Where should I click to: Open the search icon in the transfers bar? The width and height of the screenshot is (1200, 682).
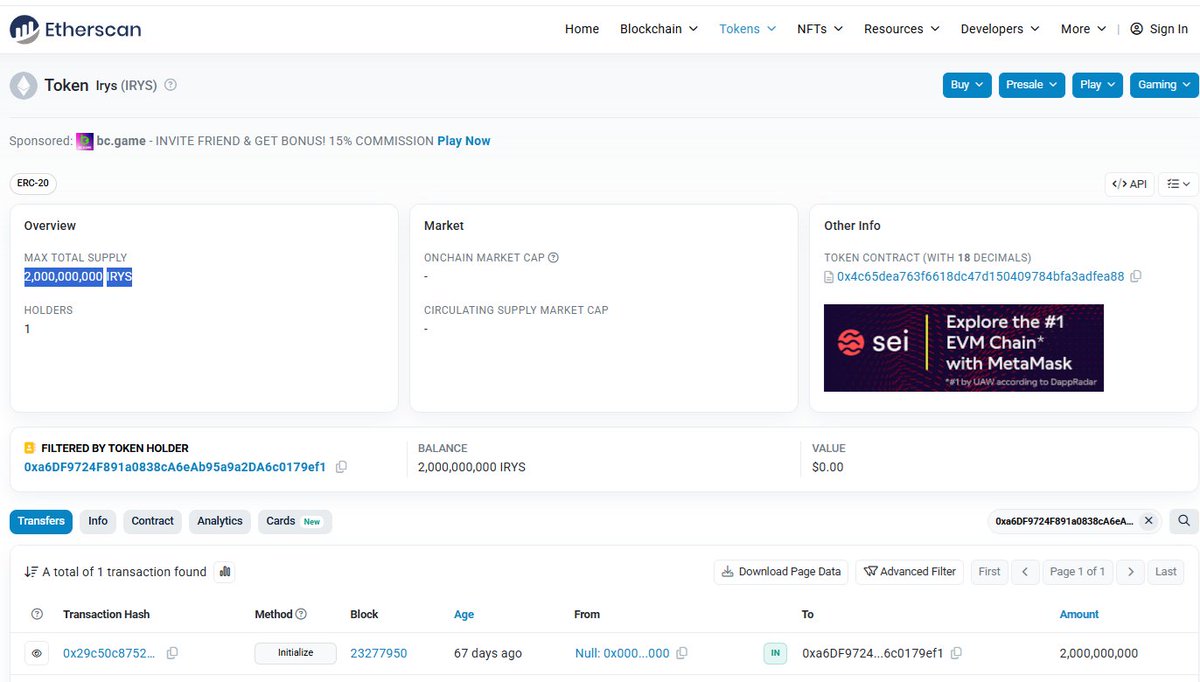[1183, 521]
